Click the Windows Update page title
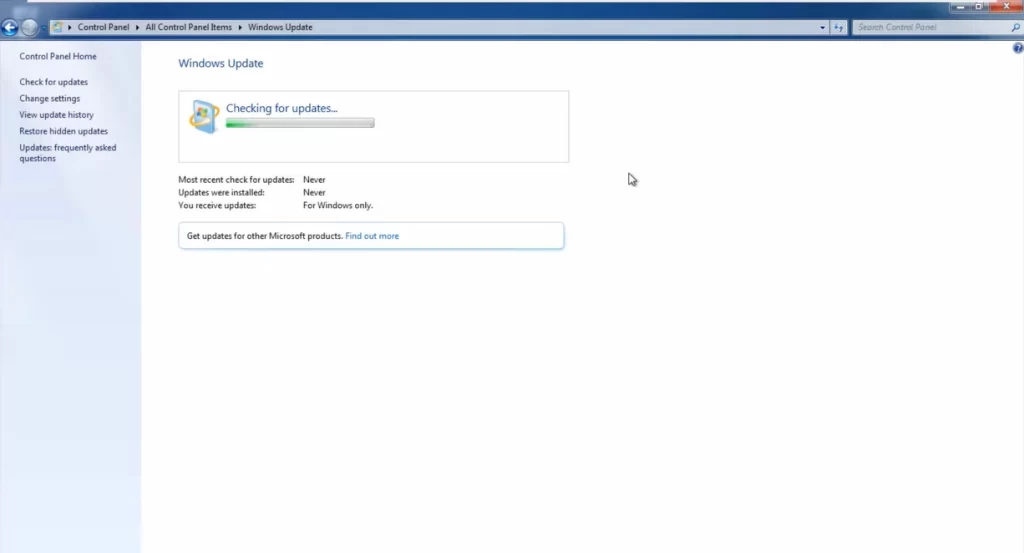Screen dimensions: 1024x553 221,63
